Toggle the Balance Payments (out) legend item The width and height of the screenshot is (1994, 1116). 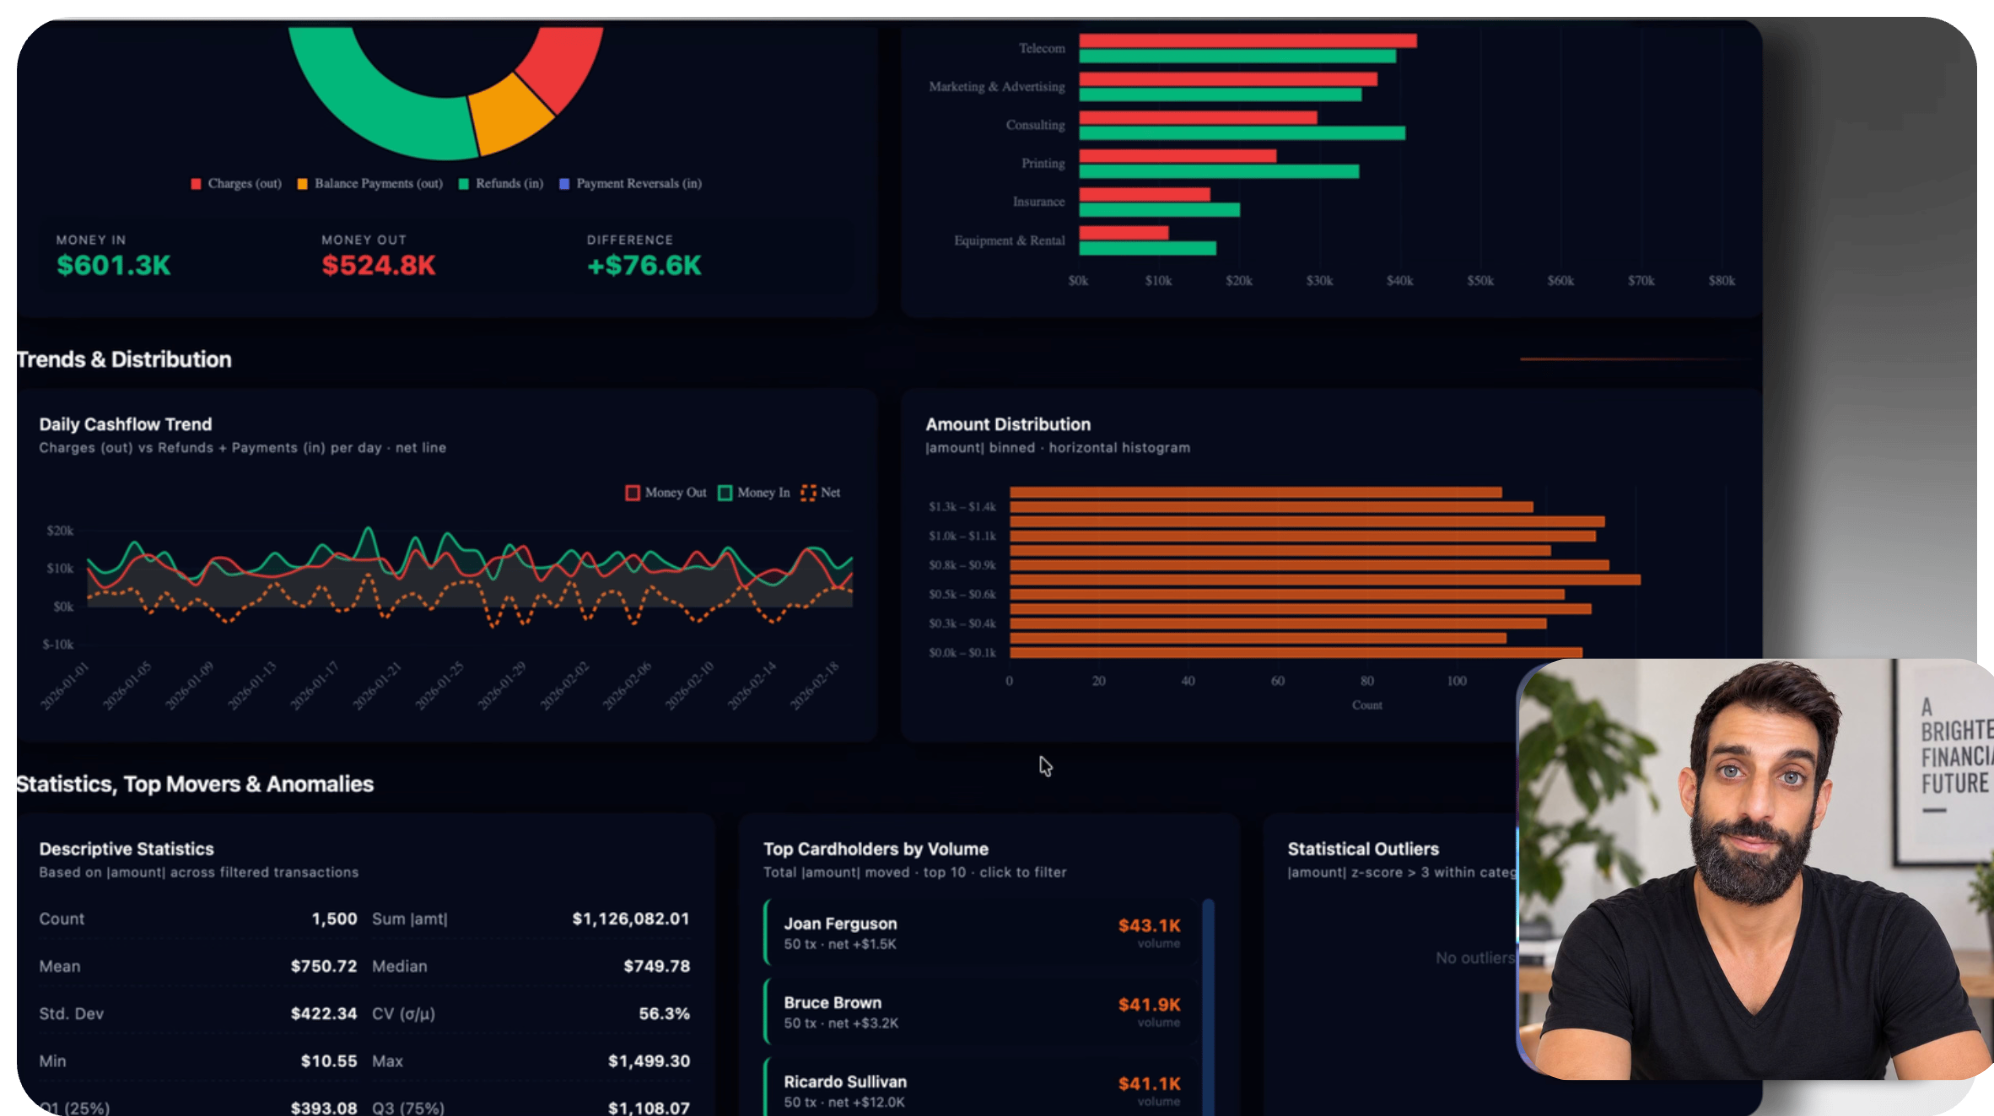point(370,184)
